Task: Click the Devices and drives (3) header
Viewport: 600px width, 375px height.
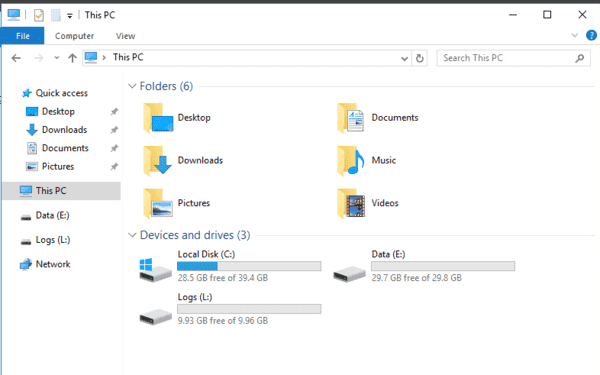Action: click(x=195, y=235)
